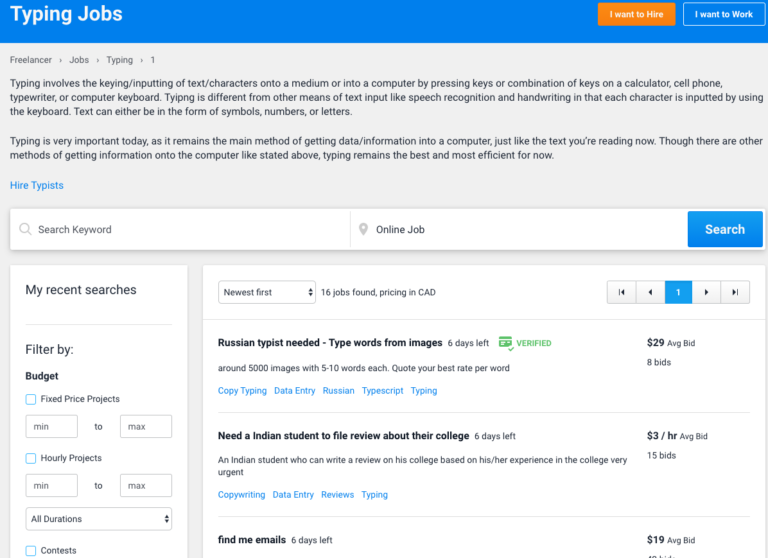Open the Russian typist needed job title

(x=330, y=343)
